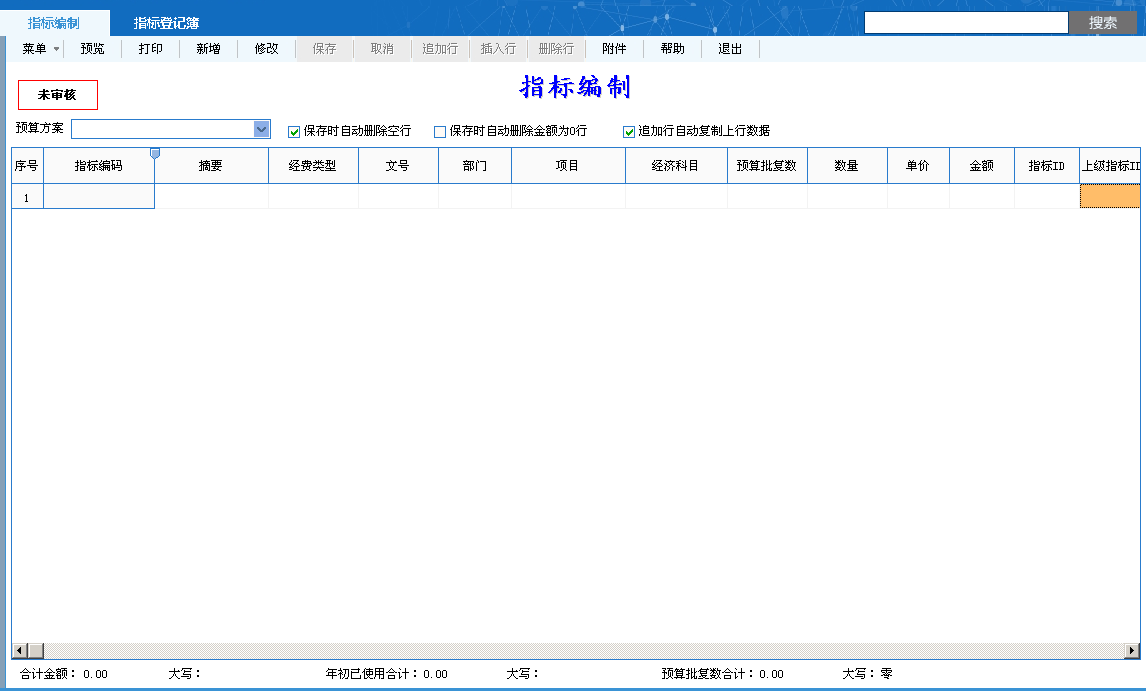Image resolution: width=1146 pixels, height=691 pixels.
Task: Click the 文号 column header
Action: (398, 166)
